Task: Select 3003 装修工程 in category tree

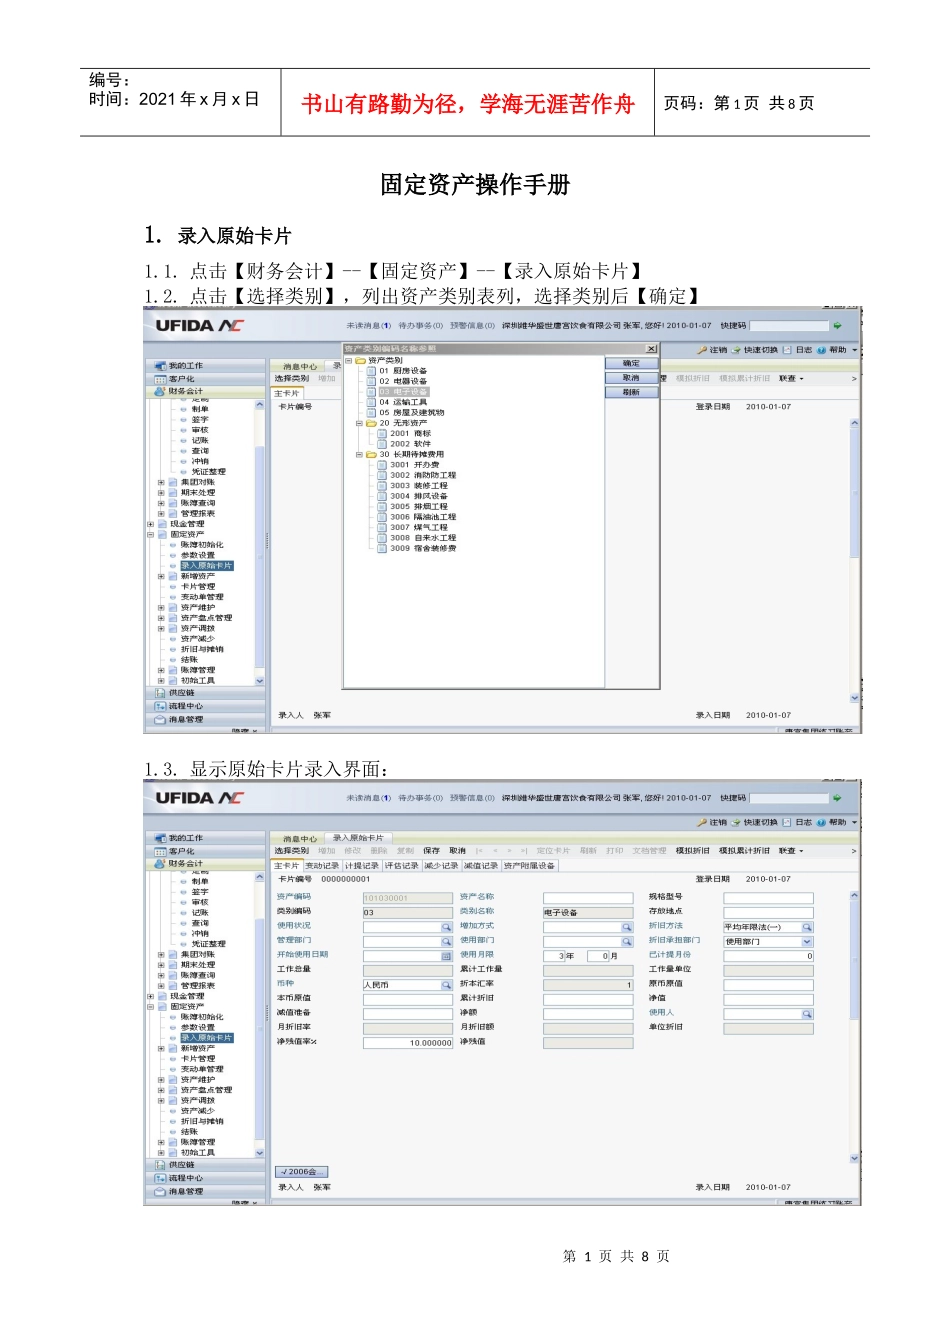Action: coord(419,485)
